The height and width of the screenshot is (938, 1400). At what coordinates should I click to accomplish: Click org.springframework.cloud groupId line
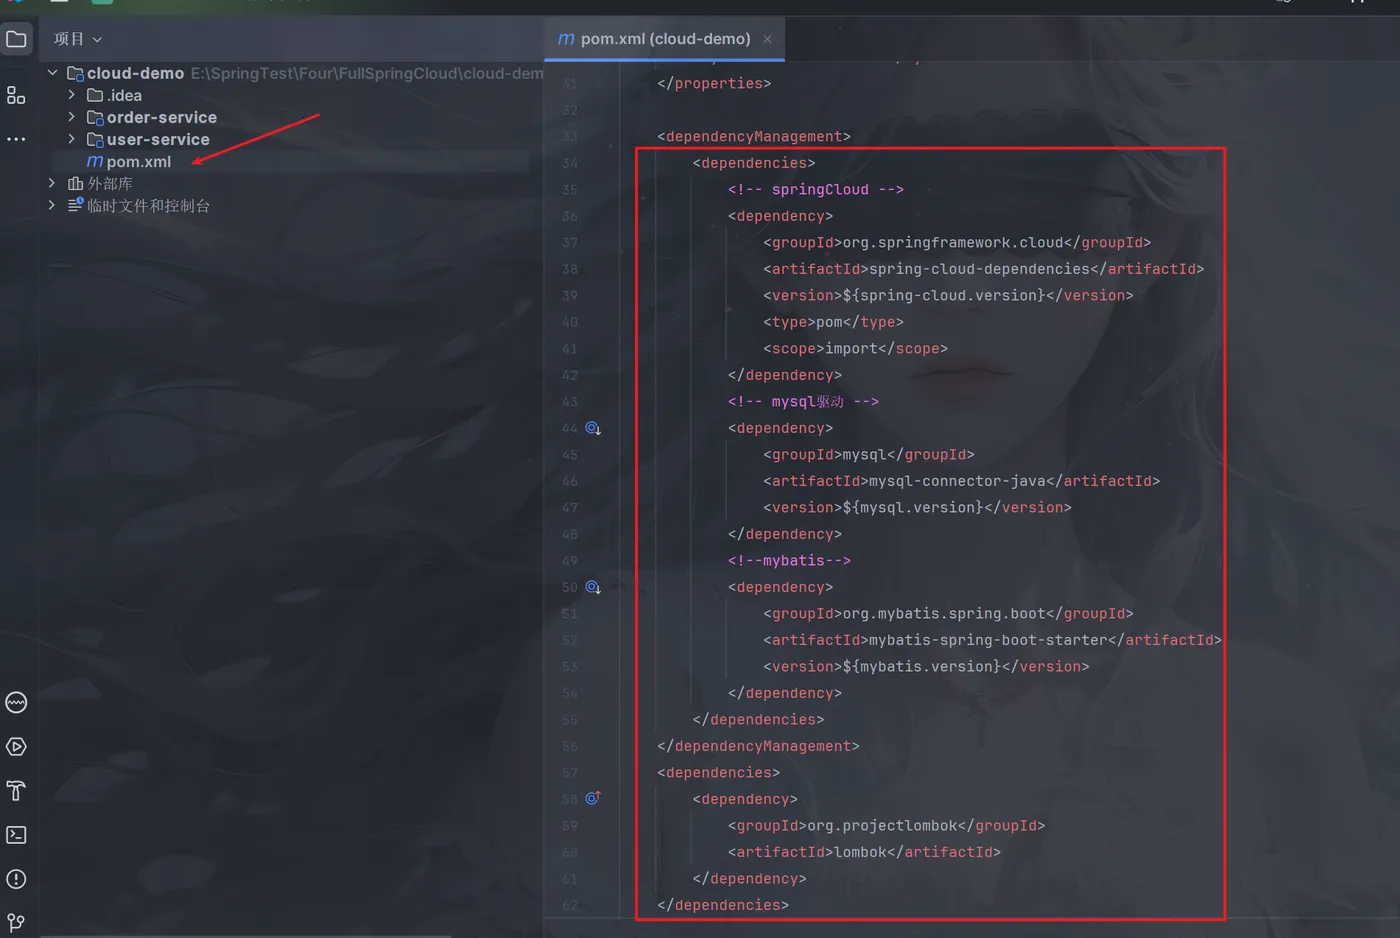coord(957,242)
